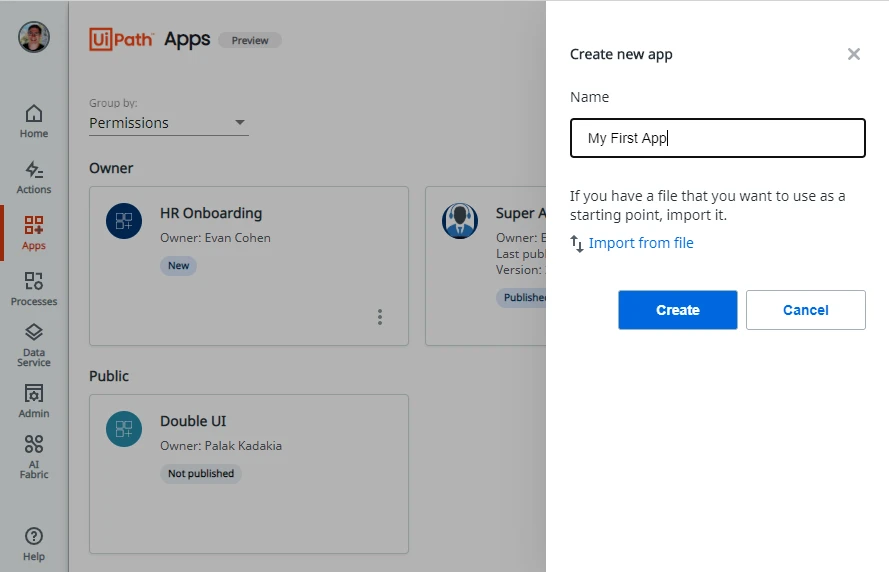Close the Create new app panel
Image resolution: width=890 pixels, height=572 pixels.
[854, 54]
